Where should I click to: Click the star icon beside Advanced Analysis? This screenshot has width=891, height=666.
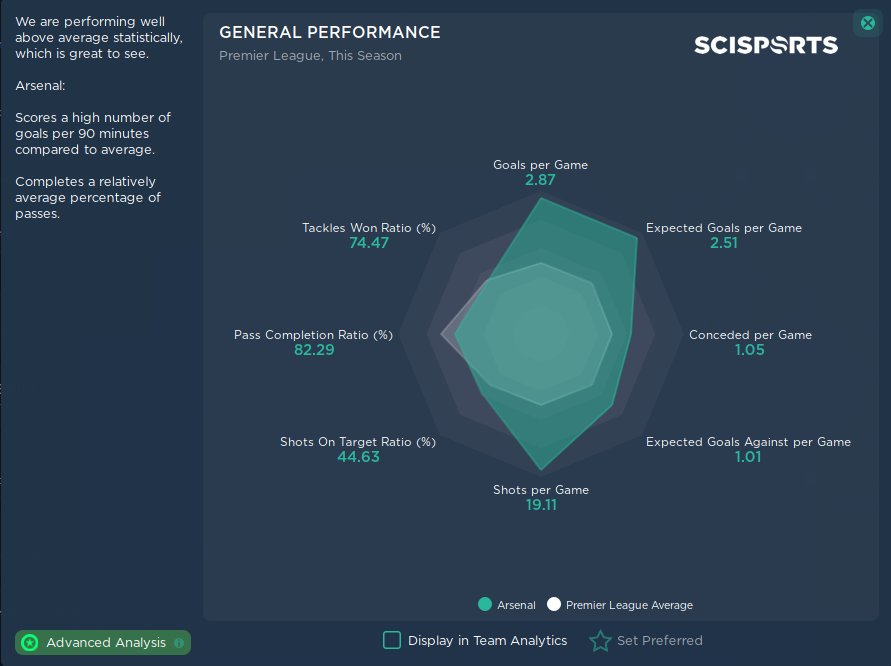coord(30,643)
